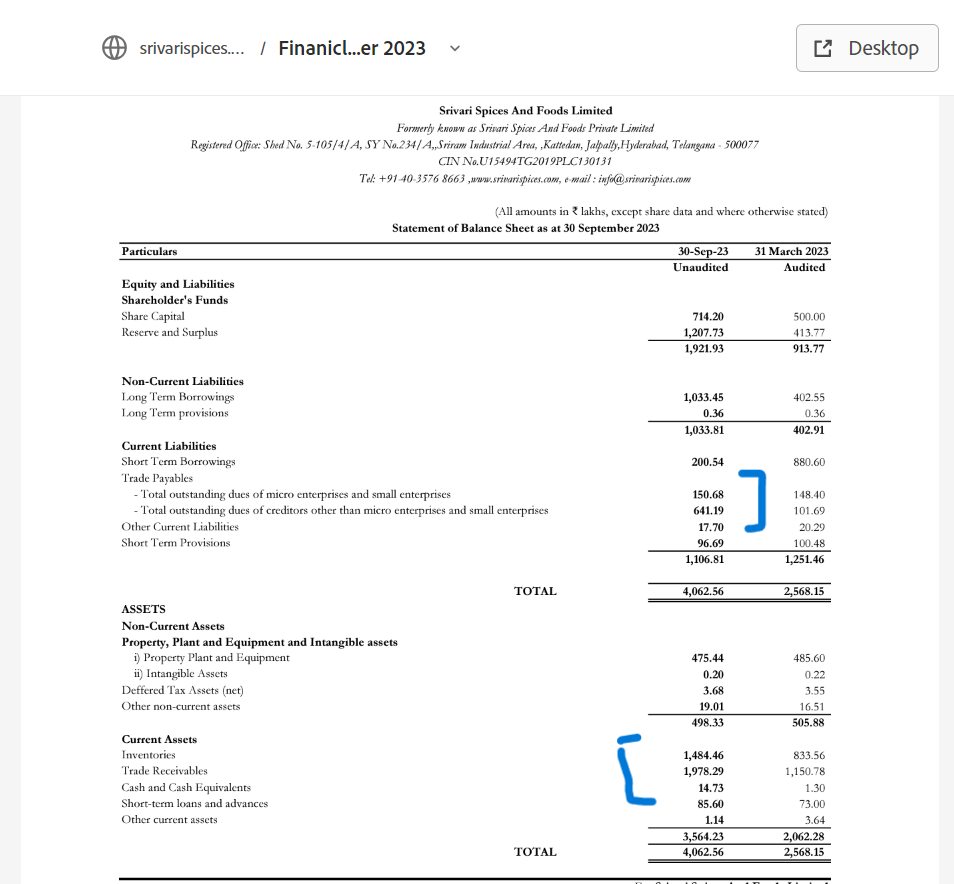
Task: Open the srivarispices breadcrumb link
Action: tap(191, 48)
